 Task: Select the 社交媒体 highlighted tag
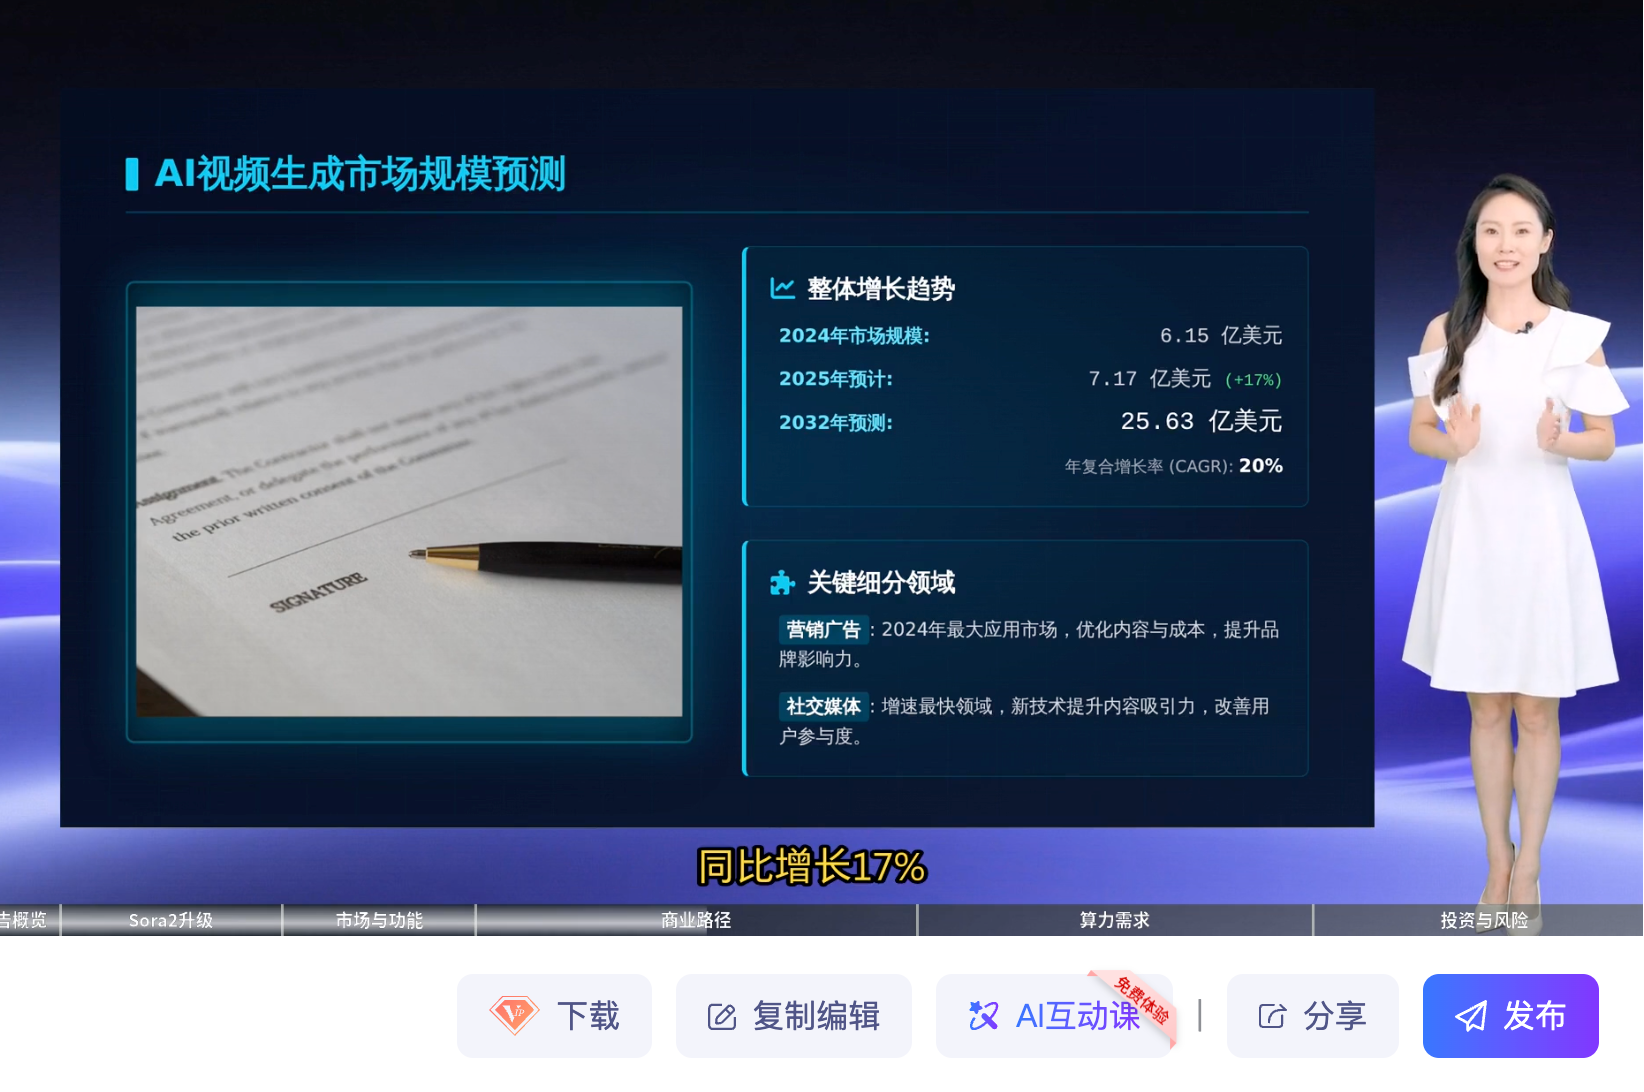823,706
